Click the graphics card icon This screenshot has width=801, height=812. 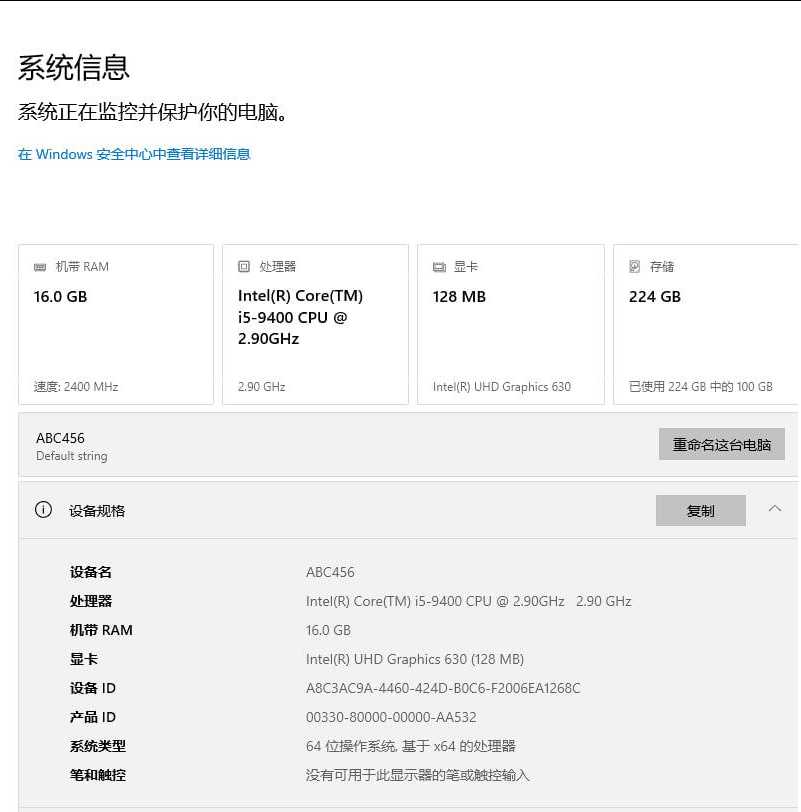pyautogui.click(x=439, y=267)
